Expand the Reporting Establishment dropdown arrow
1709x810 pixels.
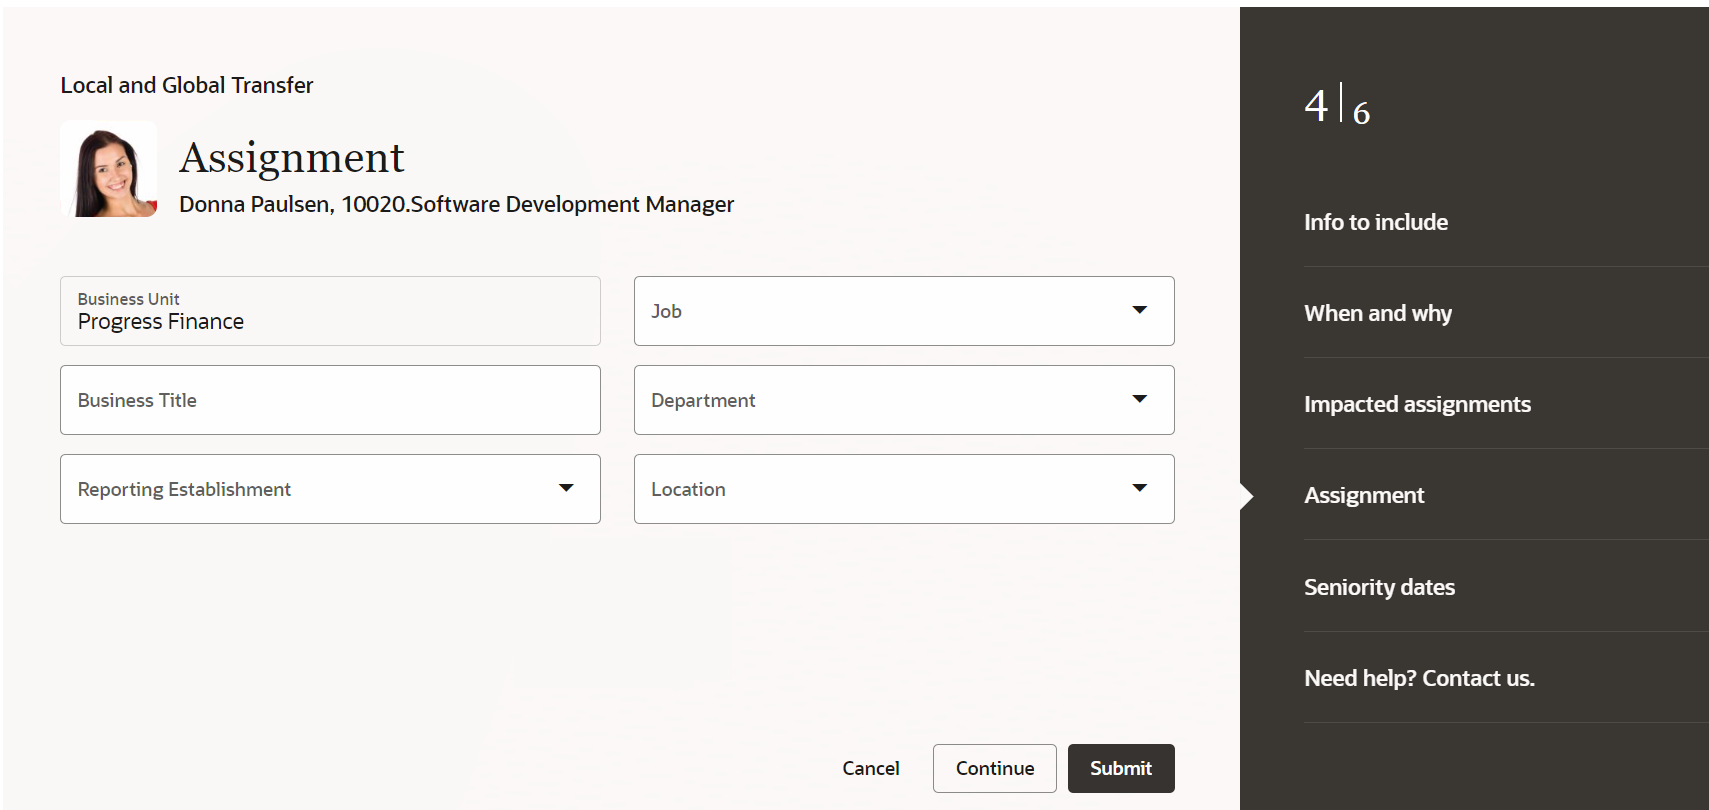[566, 488]
